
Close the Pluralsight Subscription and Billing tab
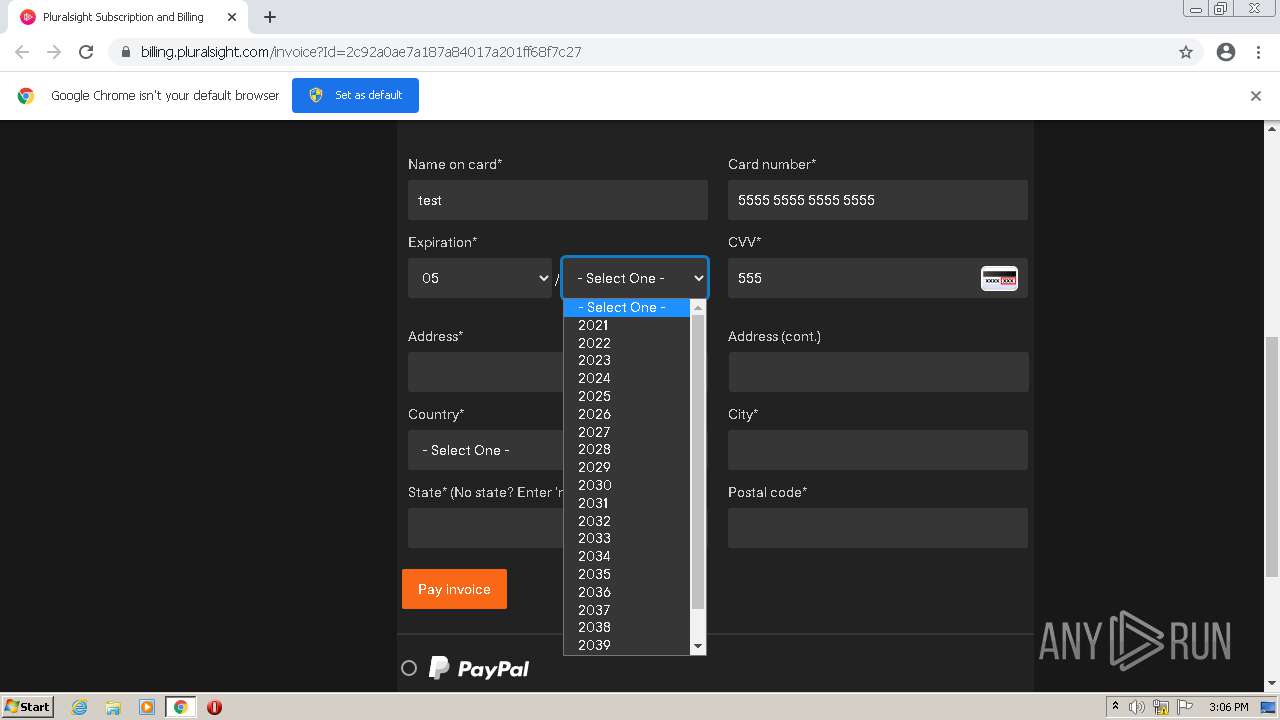(232, 17)
